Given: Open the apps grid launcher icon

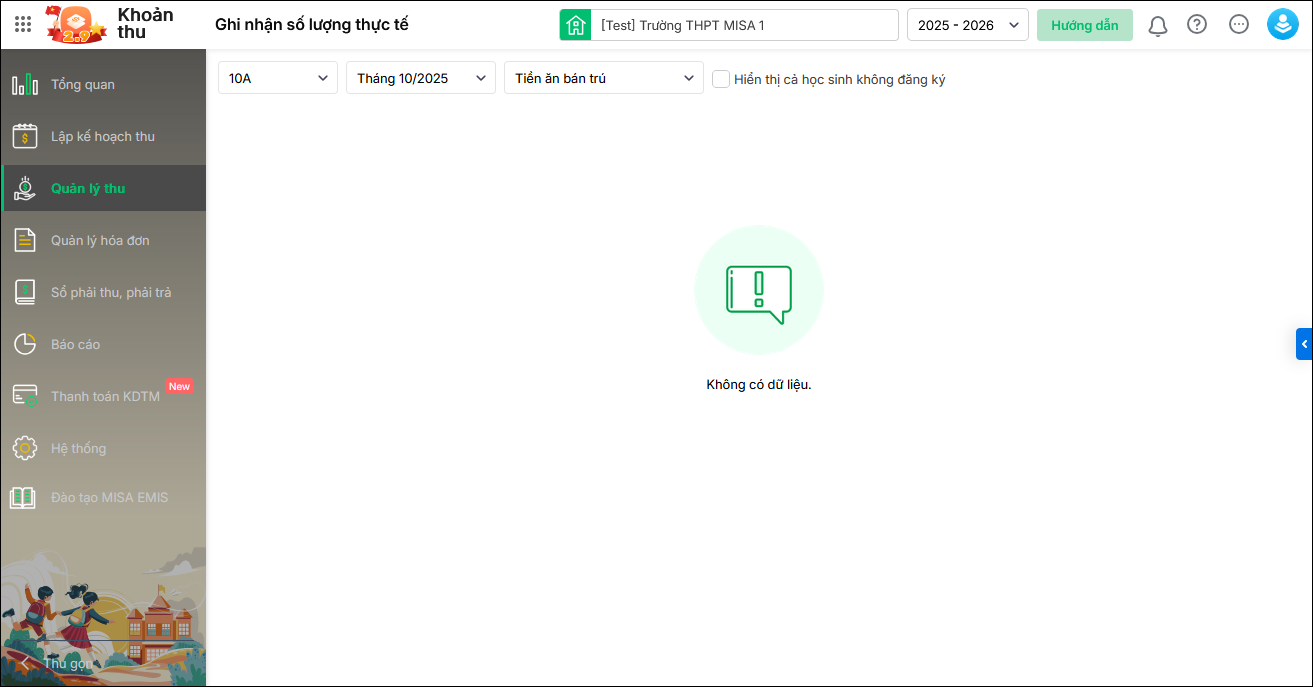Looking at the screenshot, I should point(23,24).
